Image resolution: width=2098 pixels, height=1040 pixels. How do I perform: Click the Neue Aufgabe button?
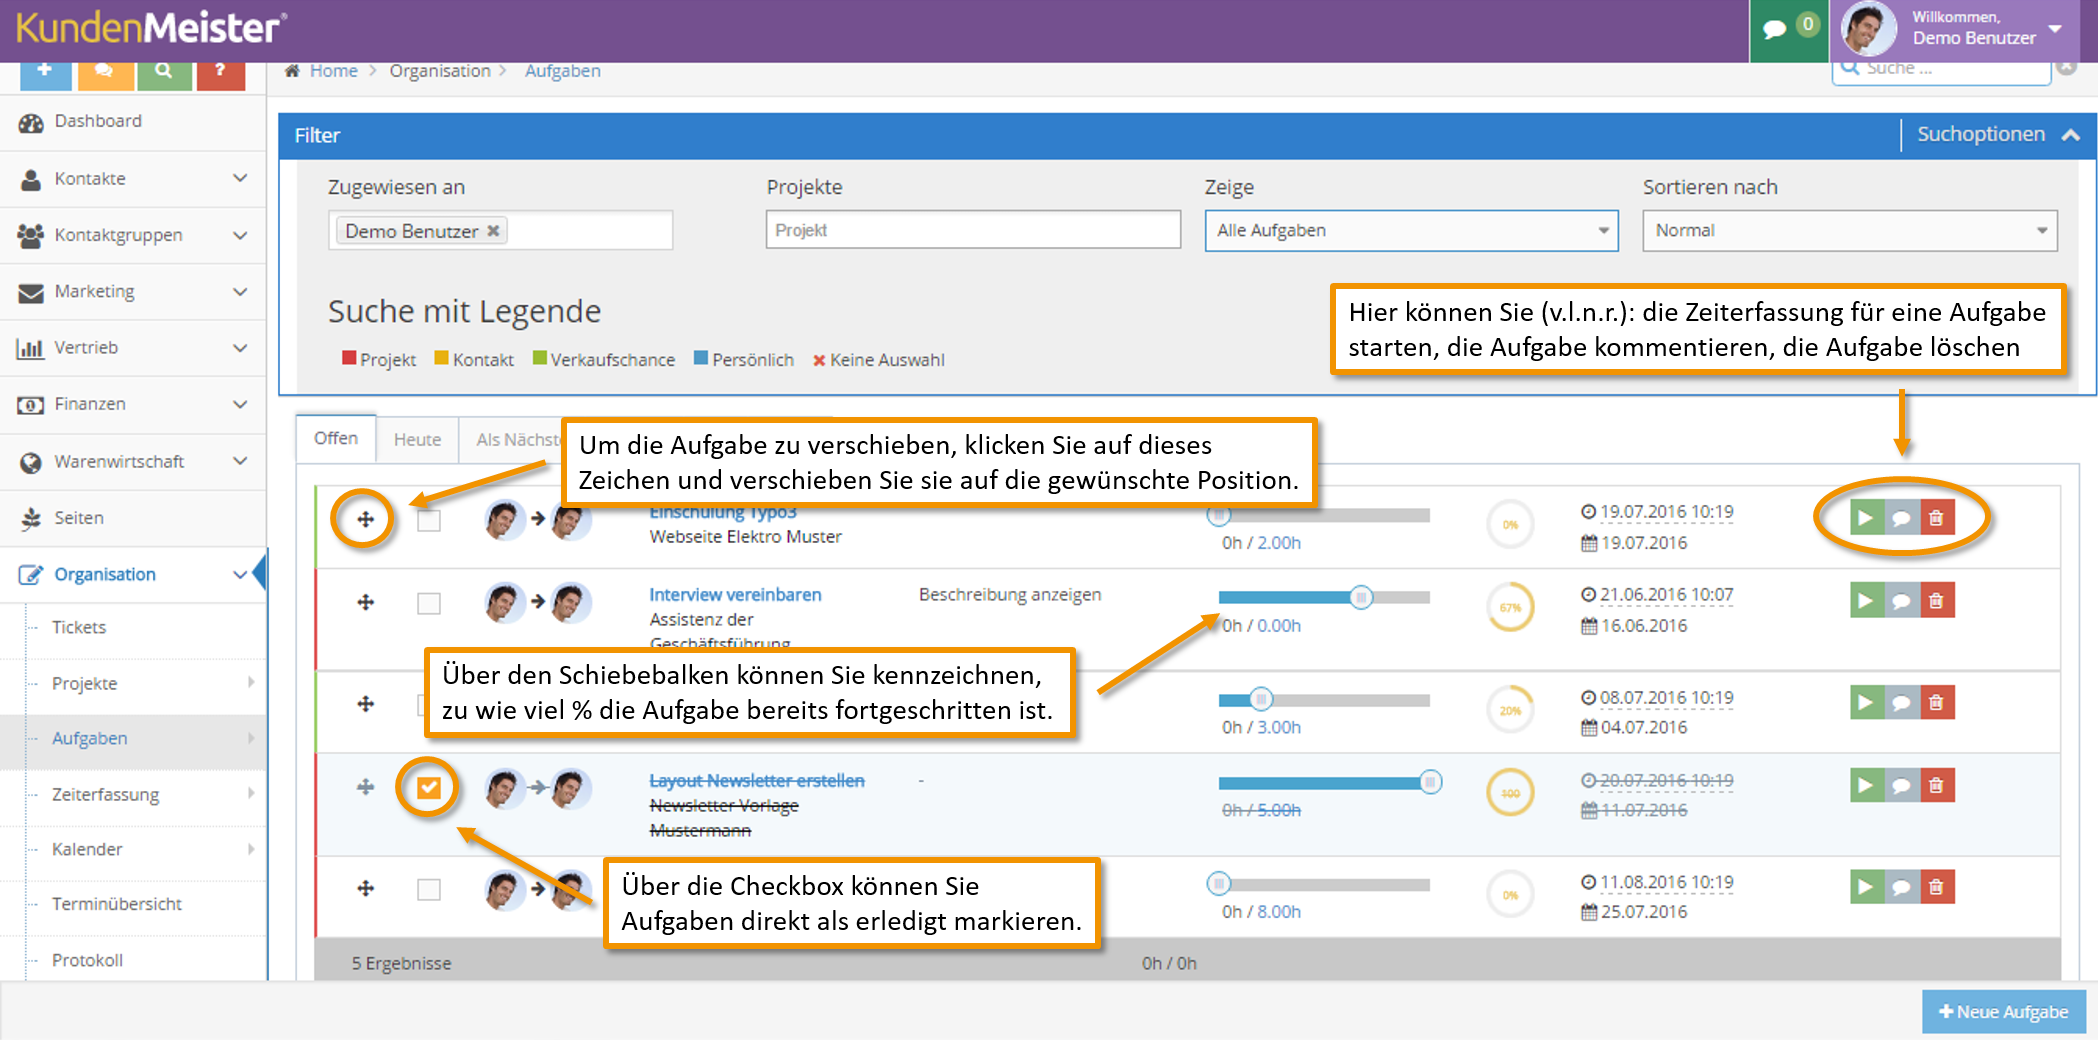click(2003, 1011)
